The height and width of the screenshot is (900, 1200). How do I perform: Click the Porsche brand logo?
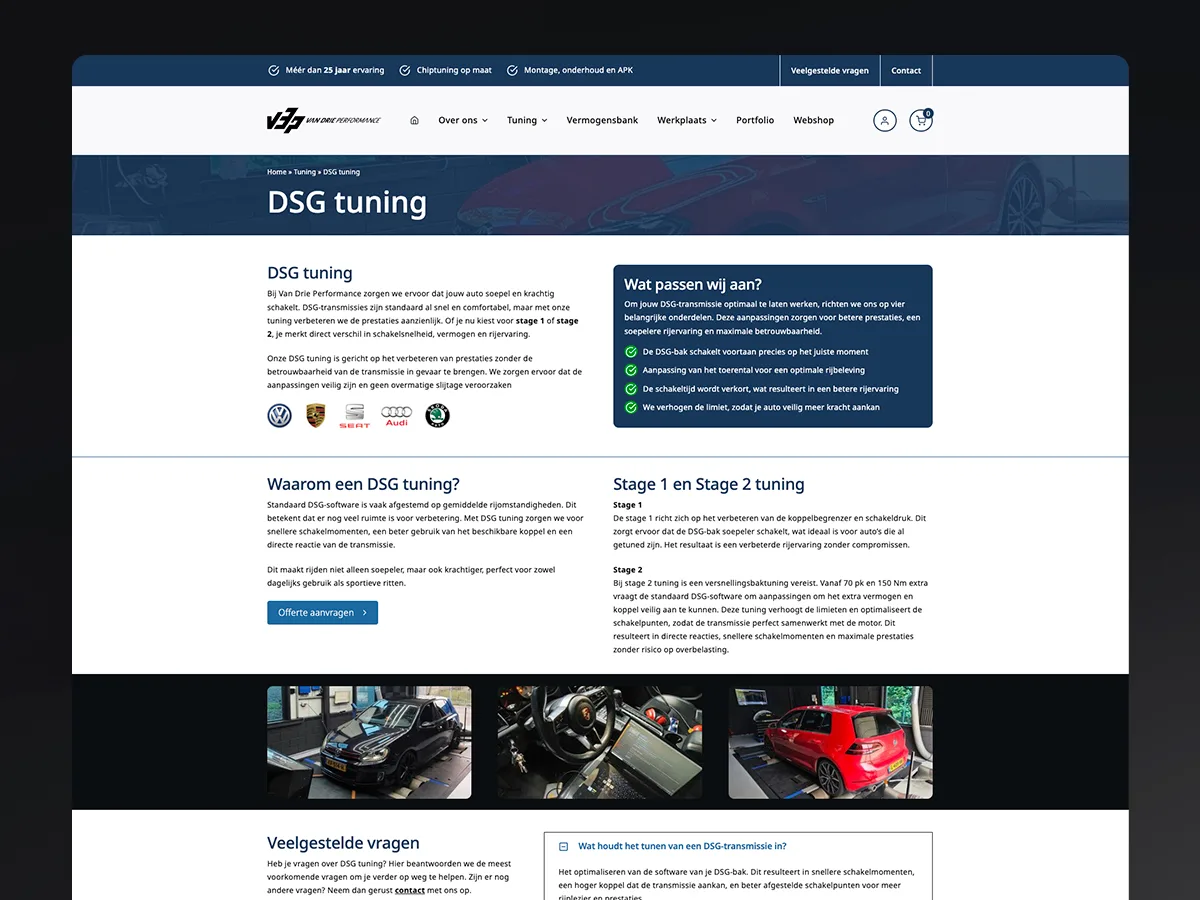point(315,416)
